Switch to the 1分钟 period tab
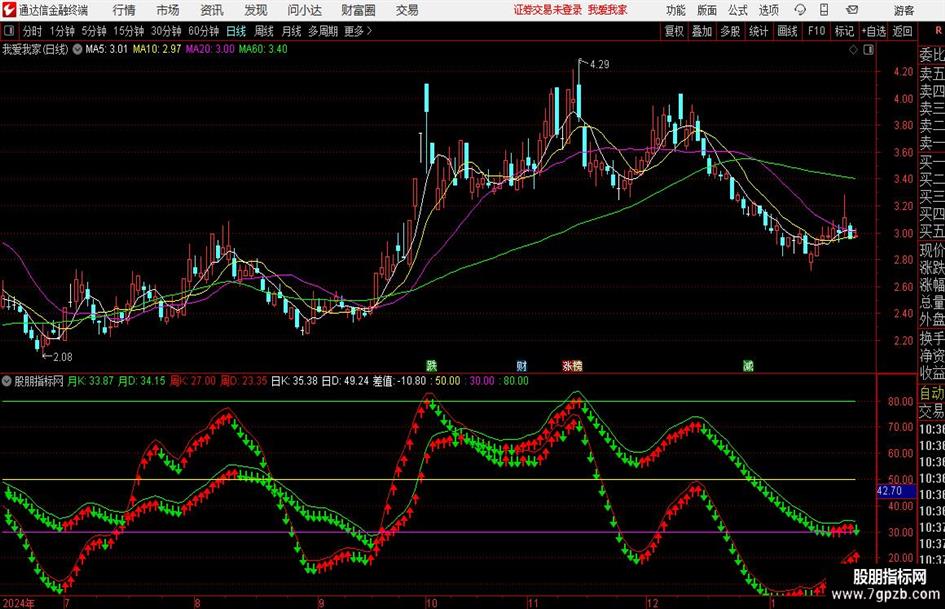Viewport: 945px width, 609px height. [61, 31]
